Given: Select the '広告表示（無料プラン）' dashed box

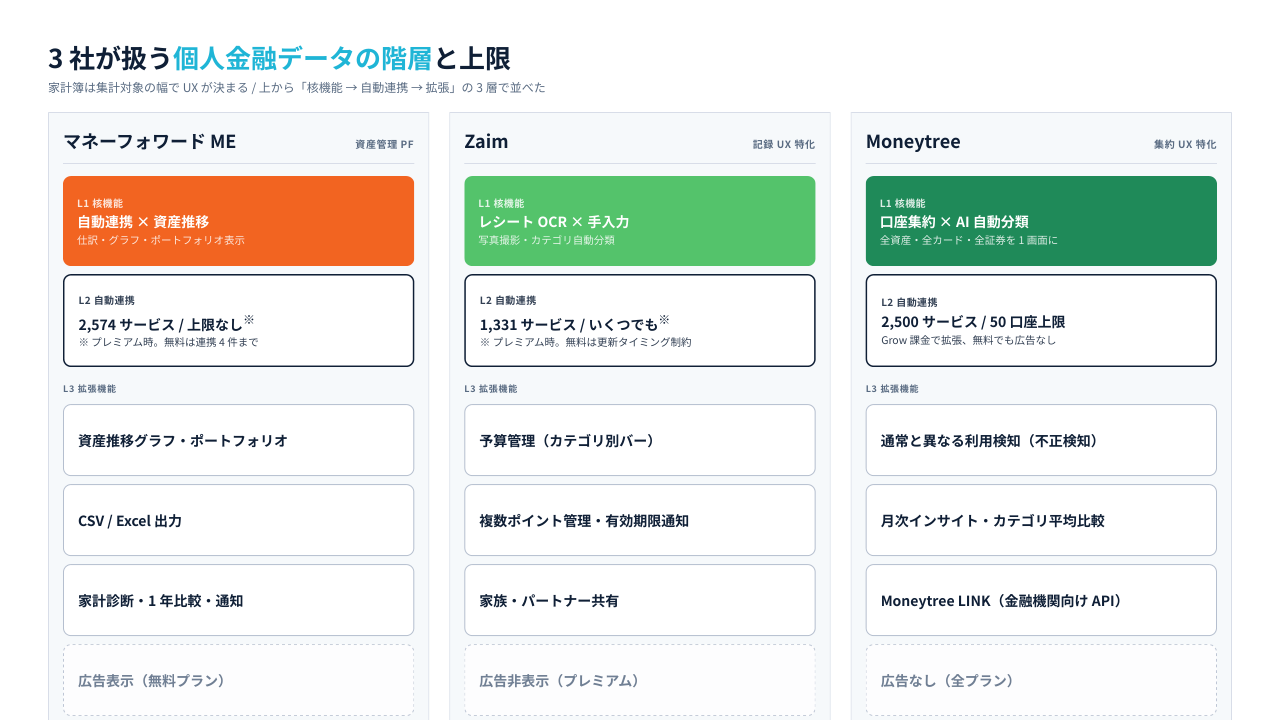Looking at the screenshot, I should [x=238, y=680].
